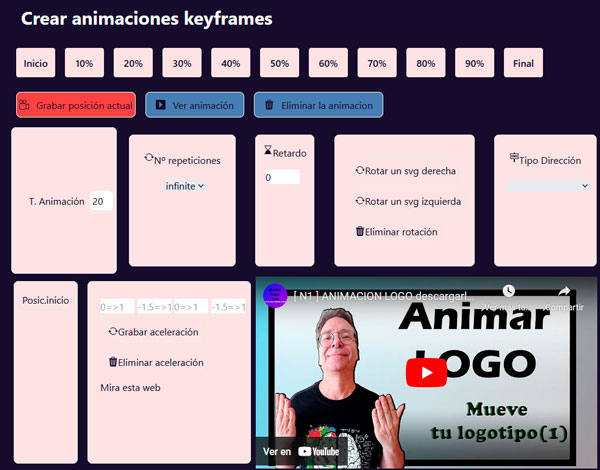Click the trash icon in Eliminar la animacion
The image size is (600, 470).
(x=269, y=105)
